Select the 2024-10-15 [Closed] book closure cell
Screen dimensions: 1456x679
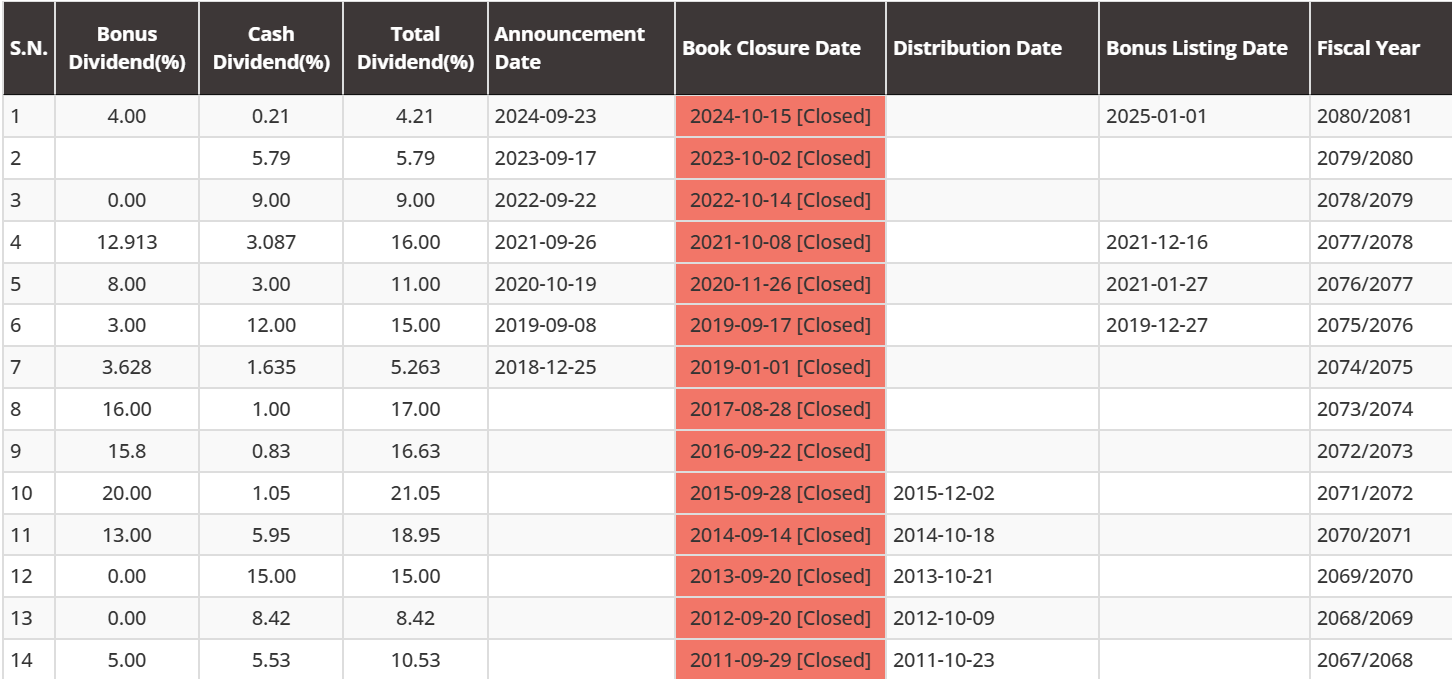[780, 116]
